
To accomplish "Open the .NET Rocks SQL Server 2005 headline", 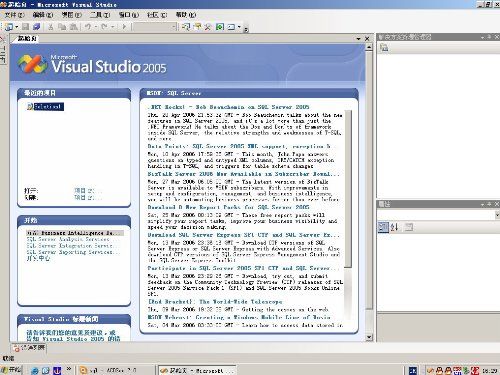I will click(x=229, y=107).
